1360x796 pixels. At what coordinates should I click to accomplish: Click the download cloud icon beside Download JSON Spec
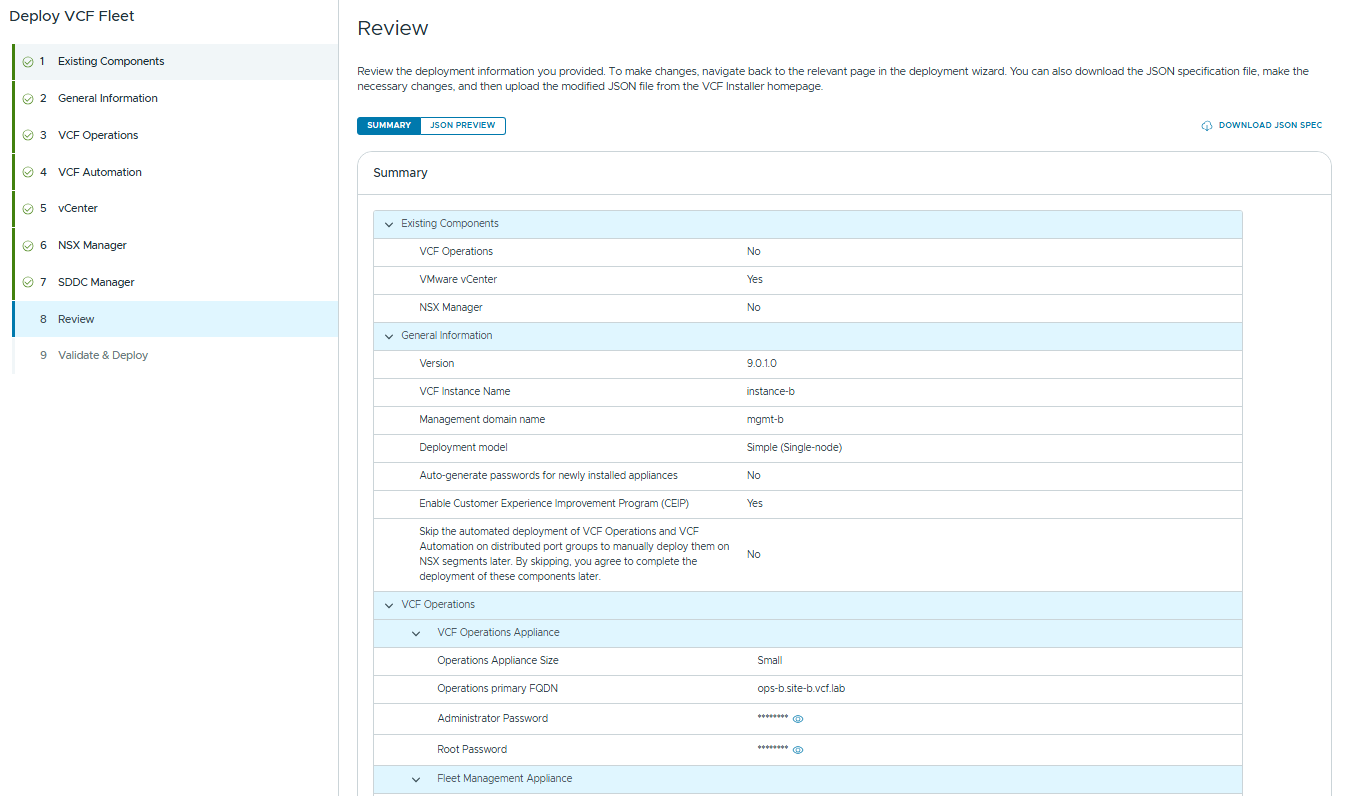pos(1207,126)
